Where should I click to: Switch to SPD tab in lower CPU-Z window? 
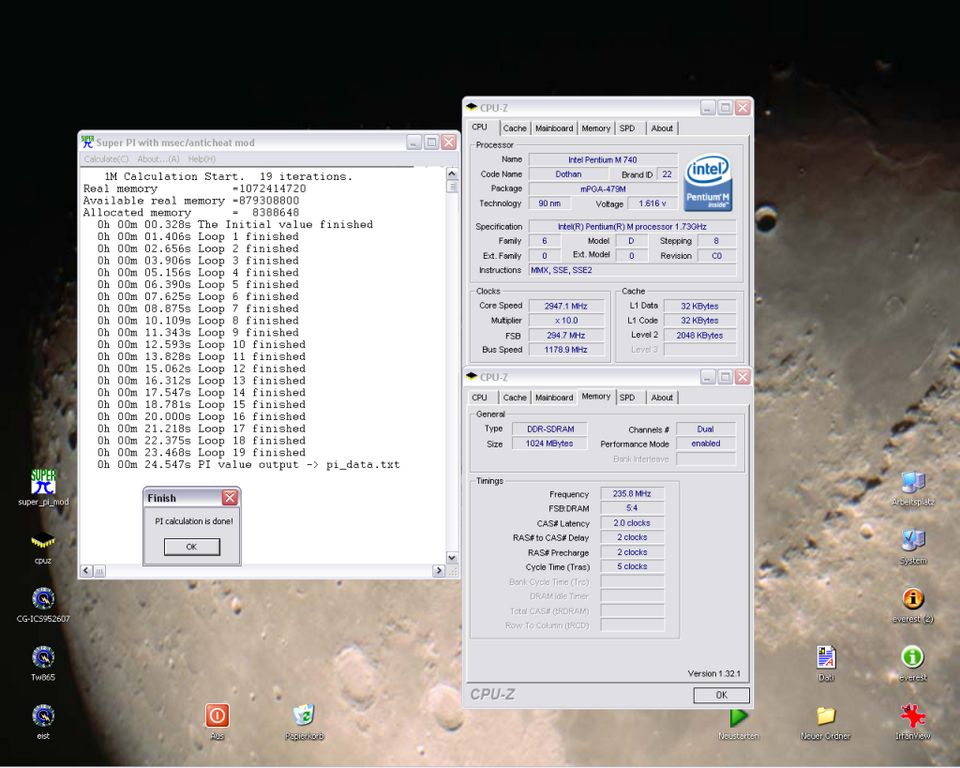(x=627, y=397)
